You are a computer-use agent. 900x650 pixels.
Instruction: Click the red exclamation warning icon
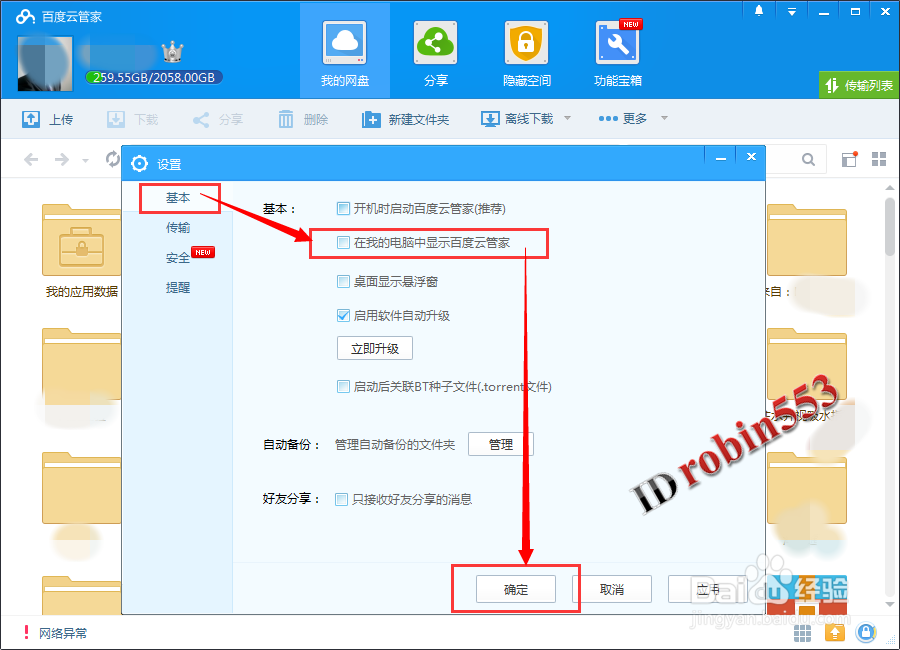pyautogui.click(x=26, y=632)
